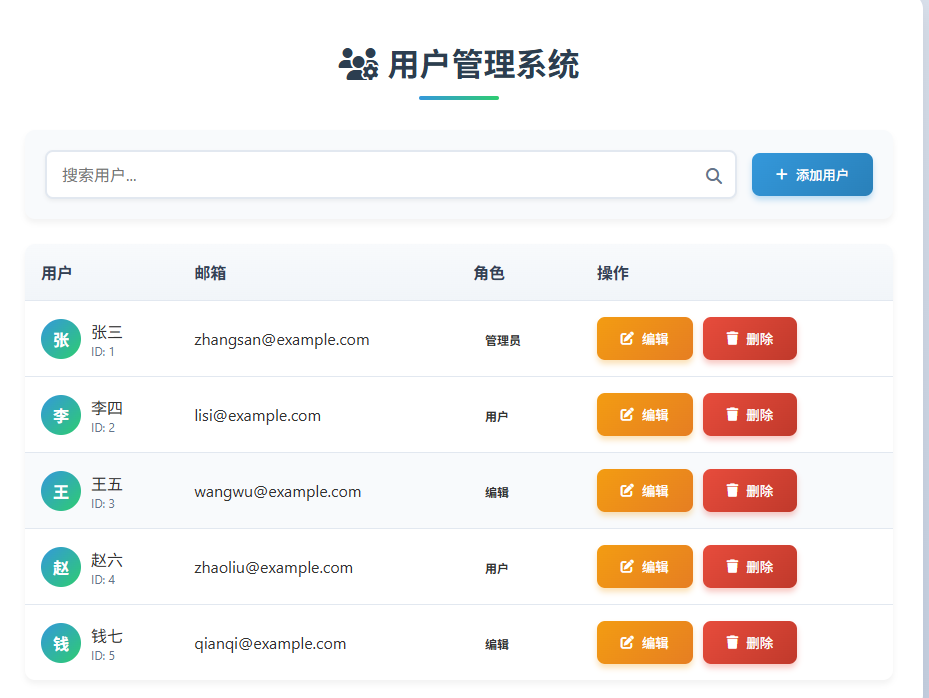This screenshot has width=929, height=698.
Task: Select email zhangsan@example.com
Action: pos(282,340)
